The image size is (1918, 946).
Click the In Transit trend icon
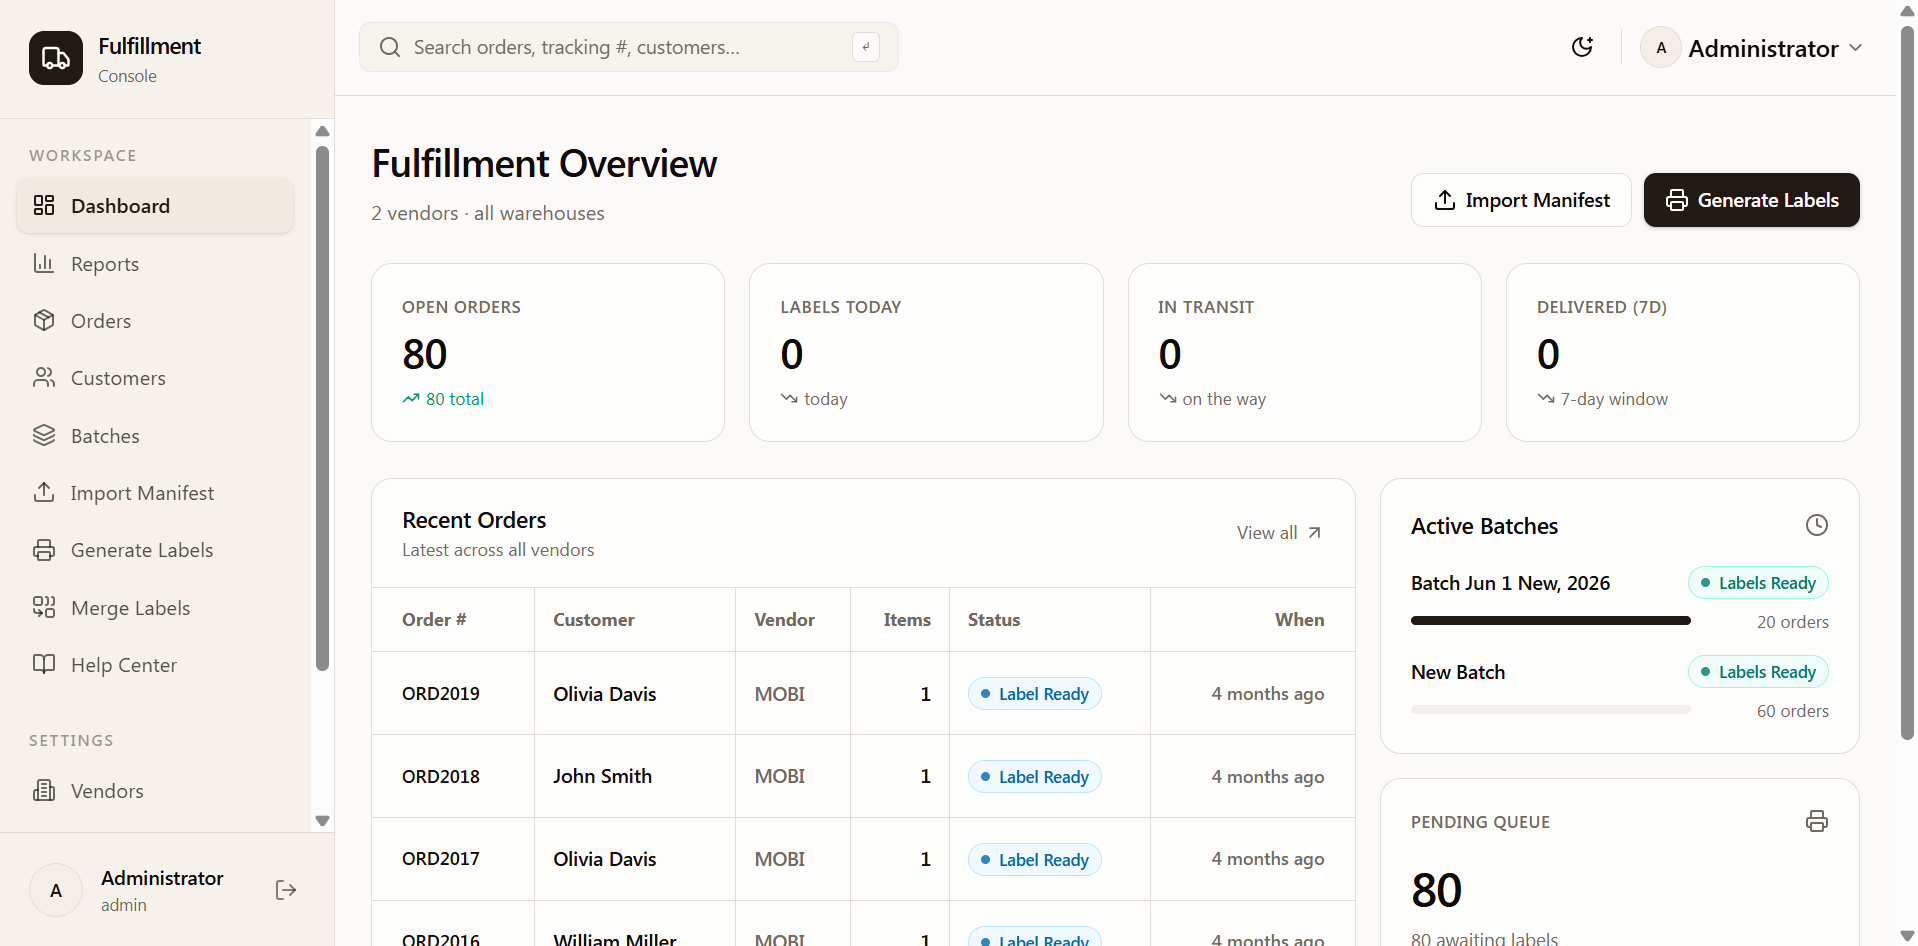[1167, 398]
